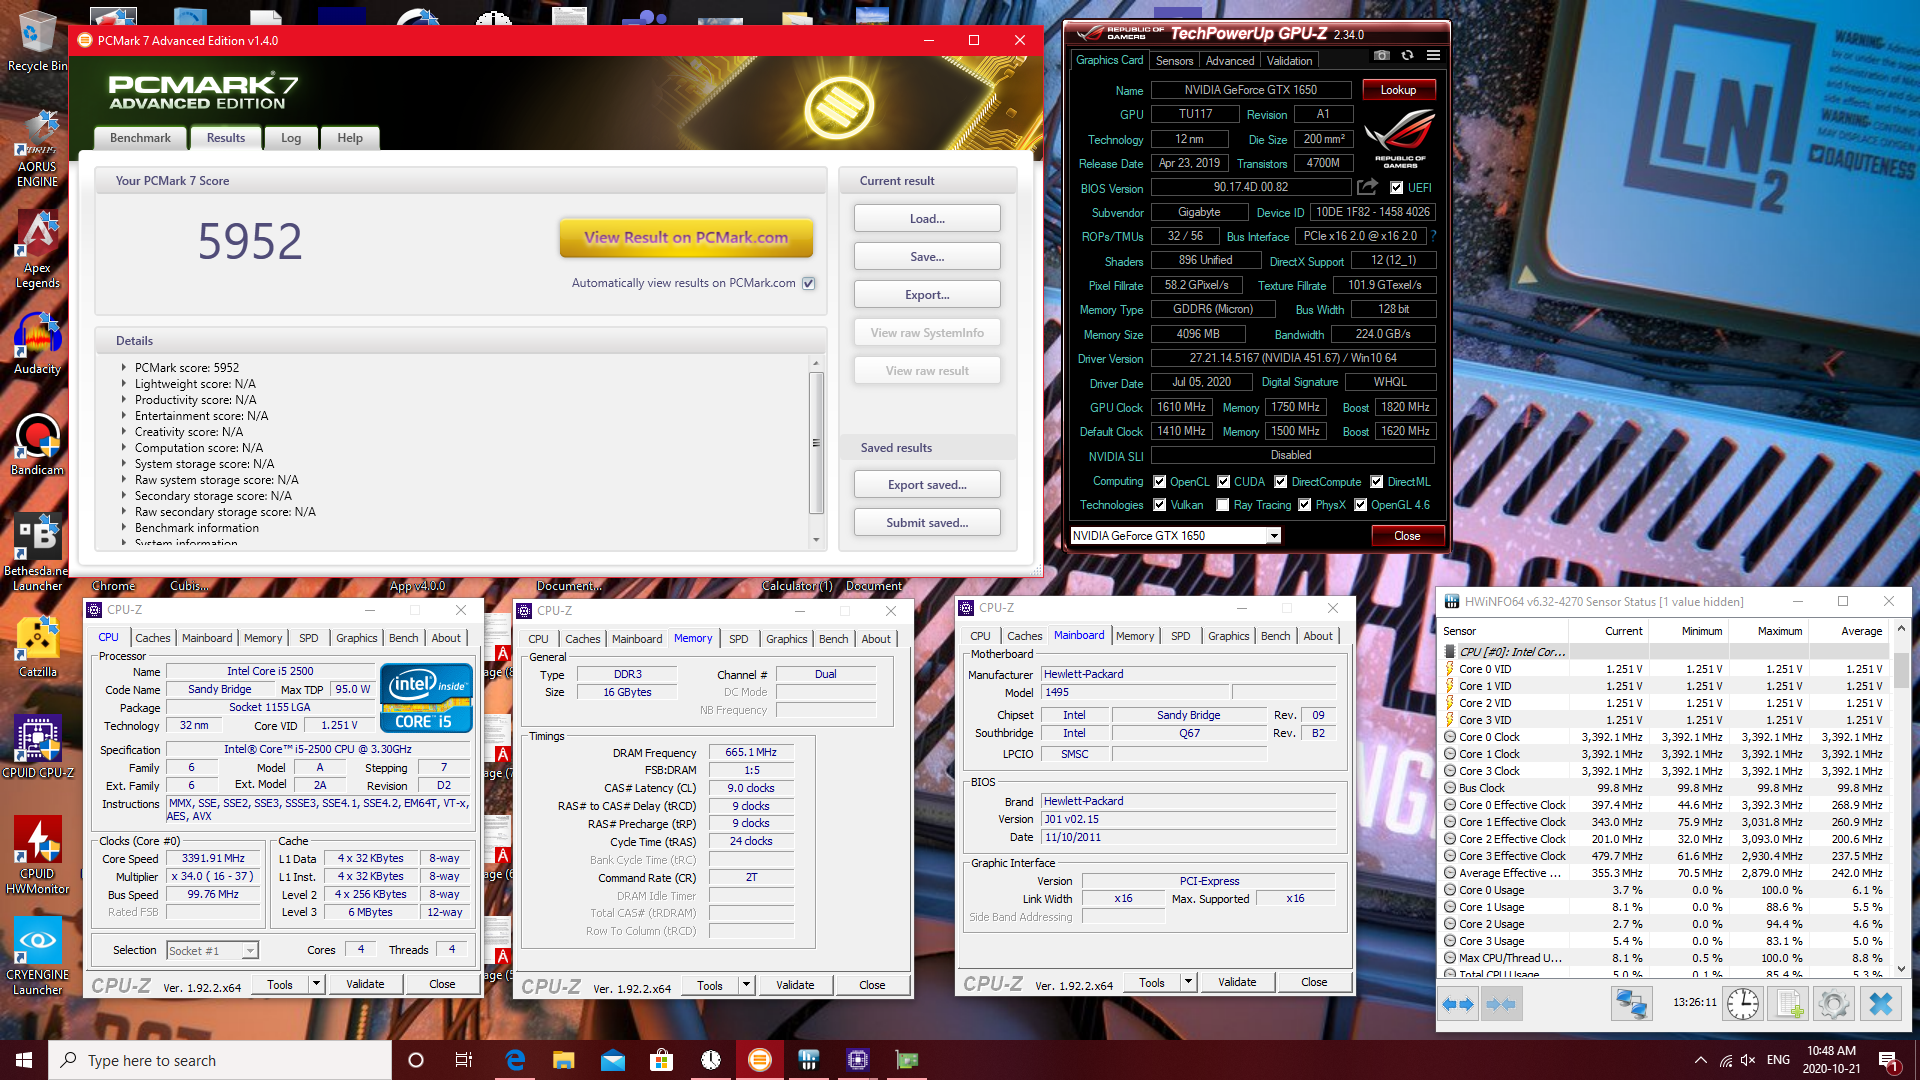Open Tools dropdown arrow in CPU-Z Mainboard window
Screen dimensions: 1920x1080
click(1188, 982)
